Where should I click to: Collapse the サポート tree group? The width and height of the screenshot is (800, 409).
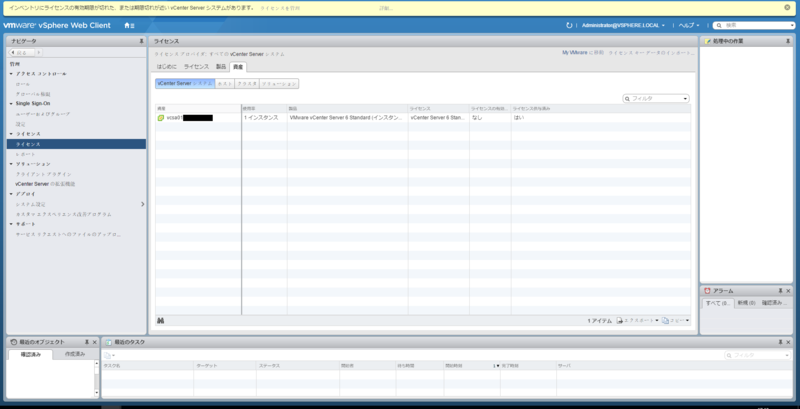click(11, 224)
